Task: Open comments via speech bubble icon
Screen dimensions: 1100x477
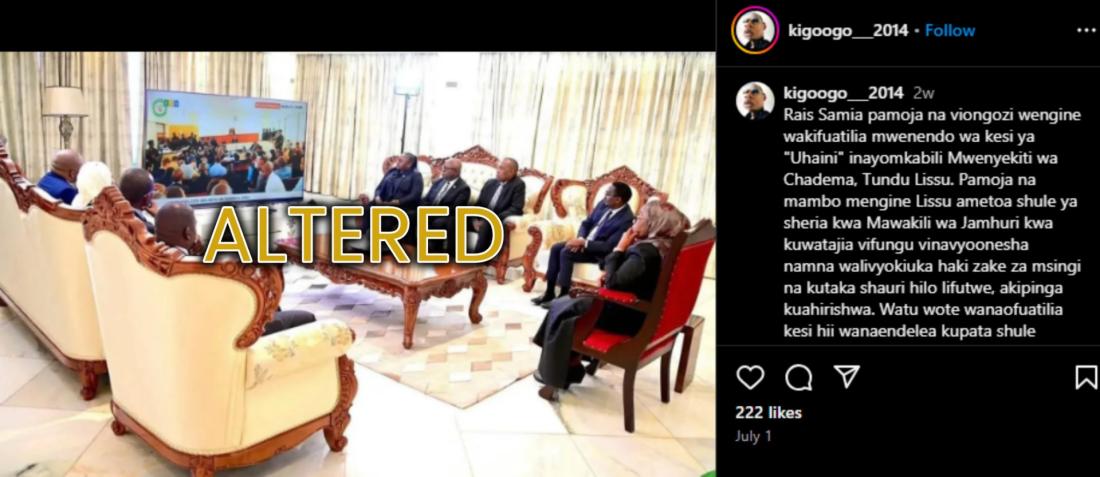Action: tap(798, 377)
